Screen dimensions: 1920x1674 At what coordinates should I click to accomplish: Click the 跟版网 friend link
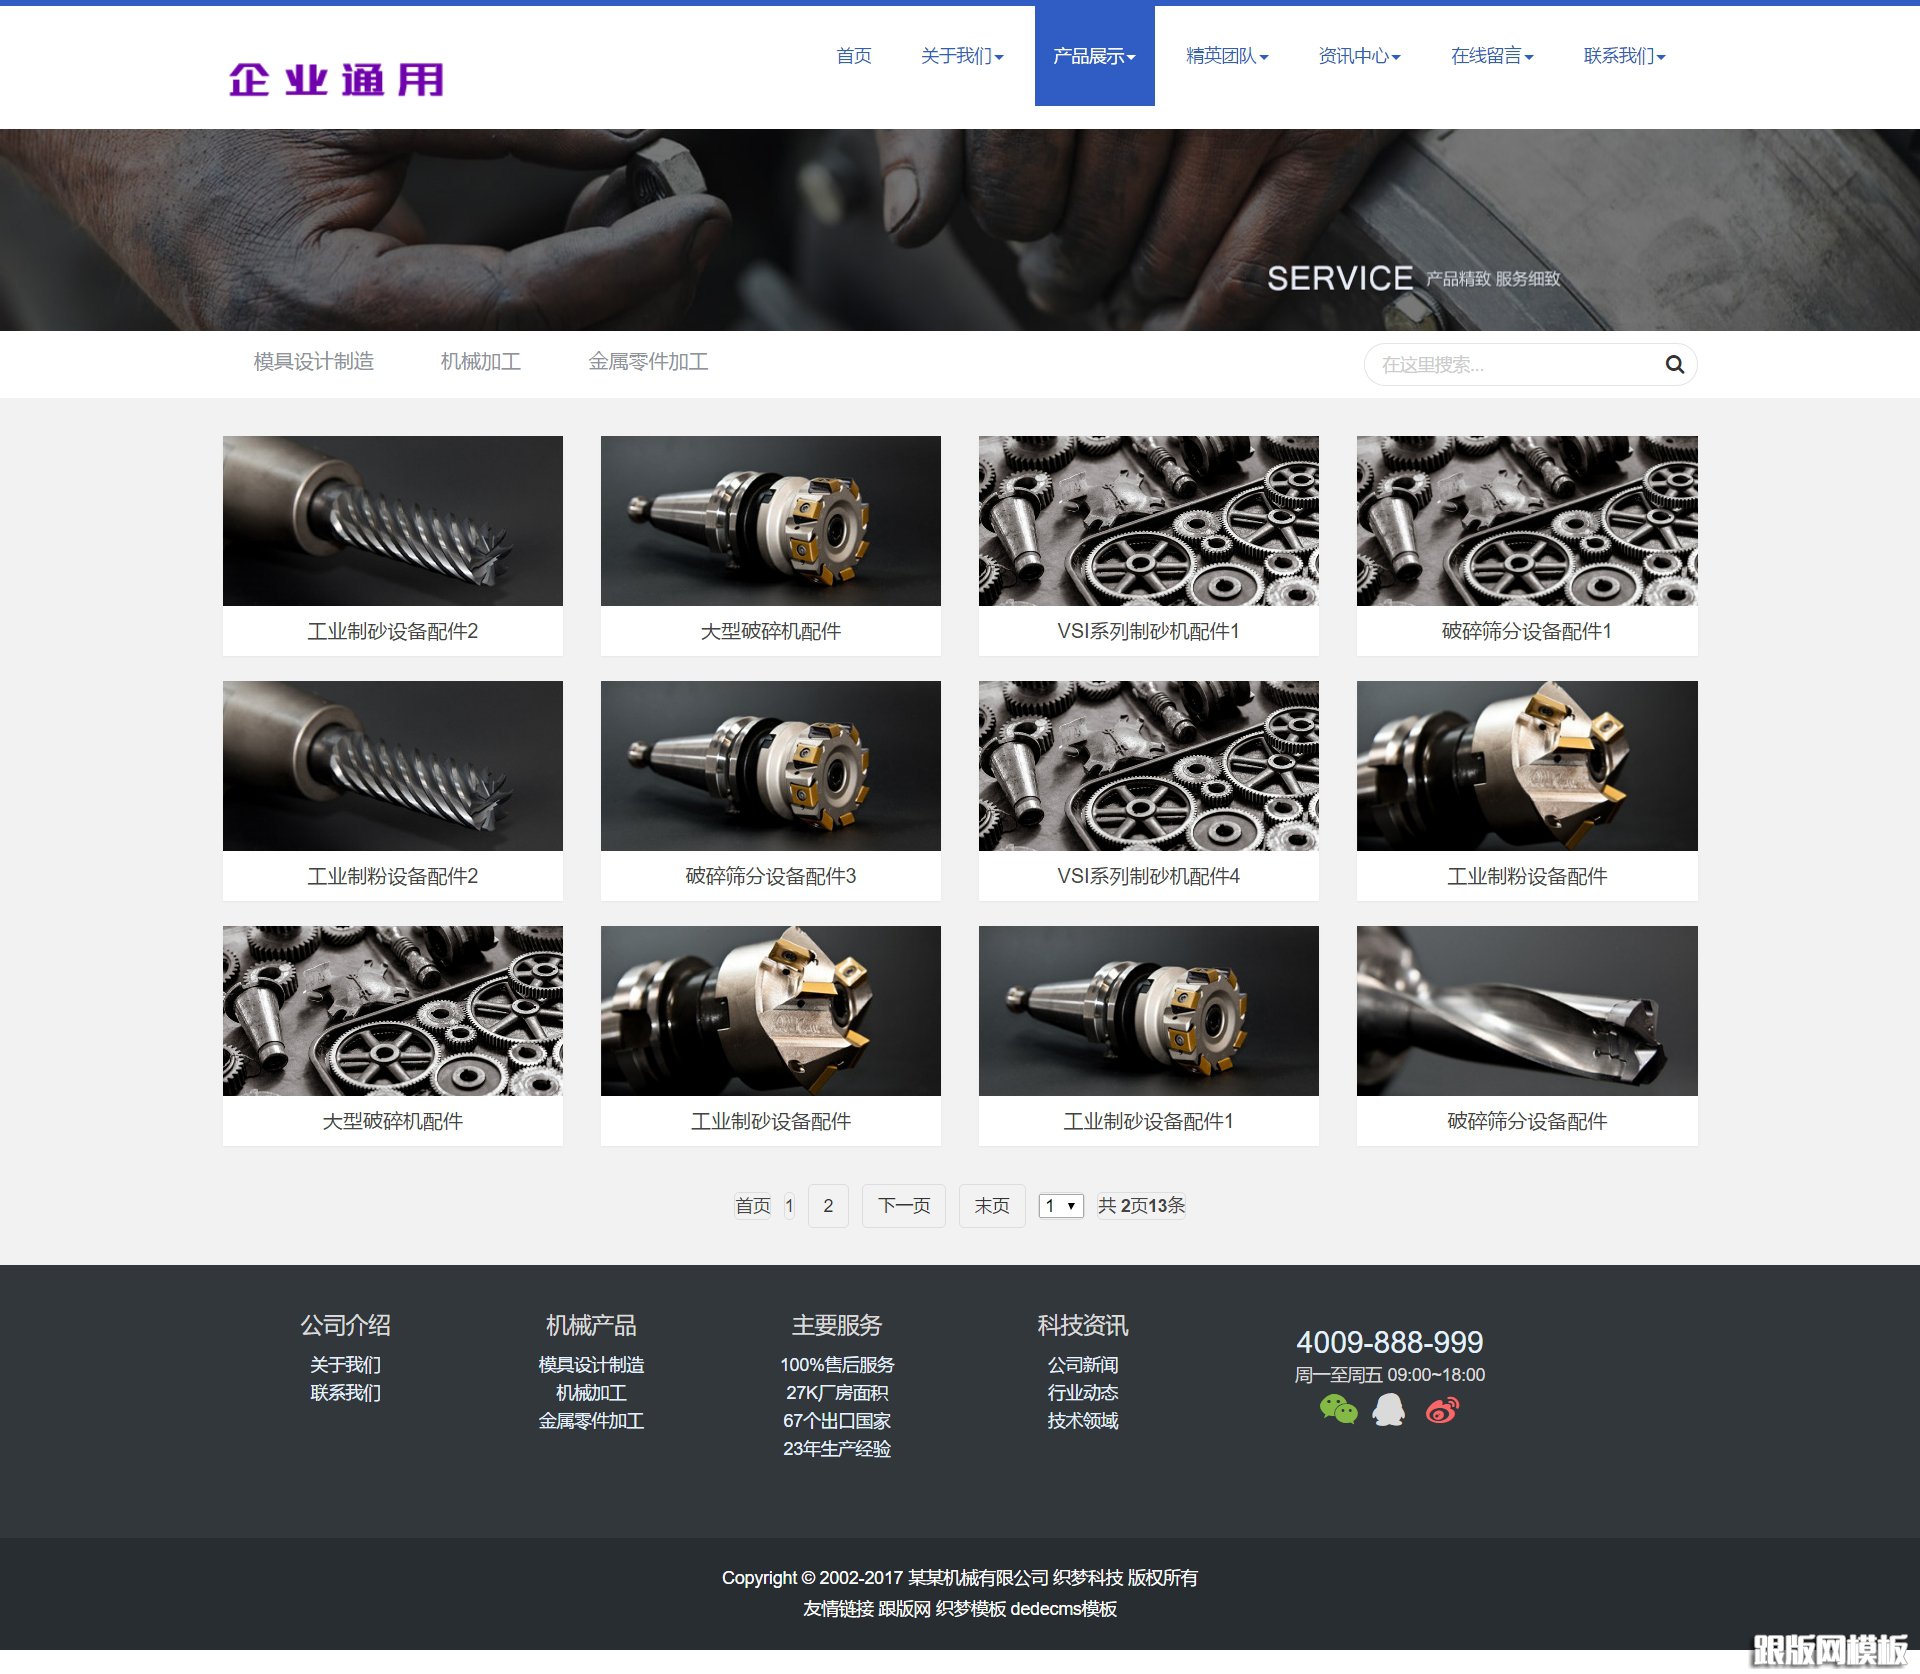[905, 1609]
